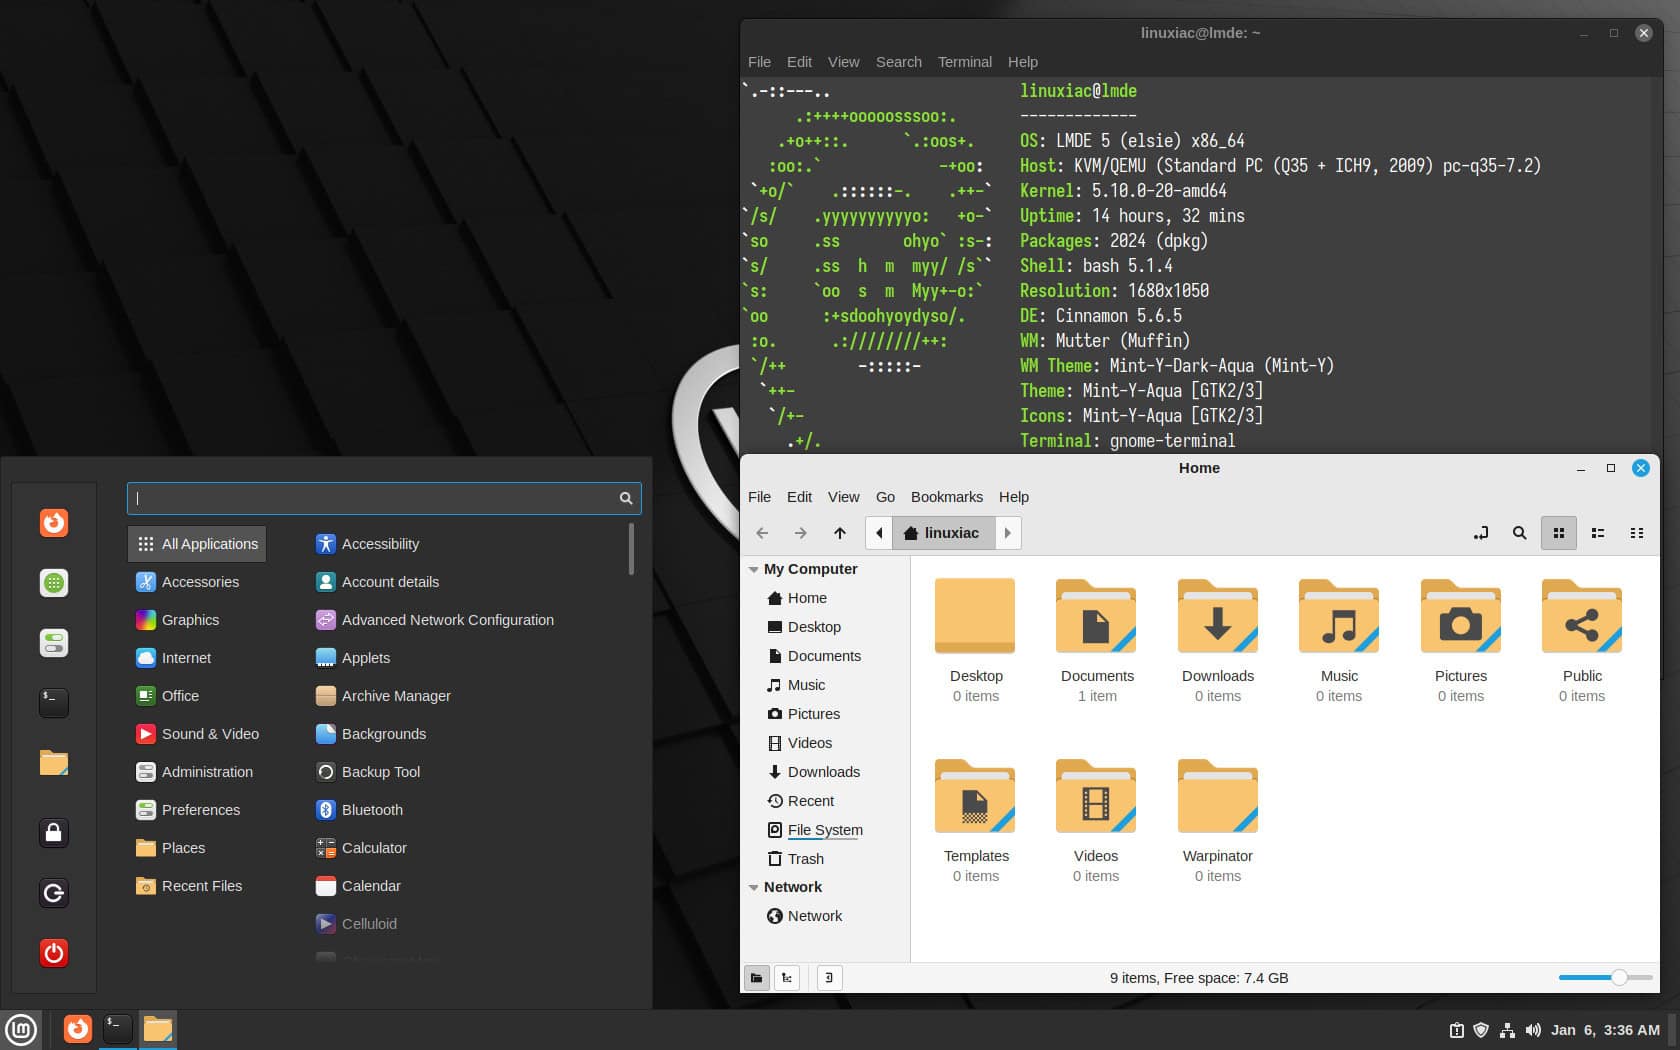Click the up-arrow to go to parent folder
This screenshot has width=1680, height=1050.
(x=840, y=533)
